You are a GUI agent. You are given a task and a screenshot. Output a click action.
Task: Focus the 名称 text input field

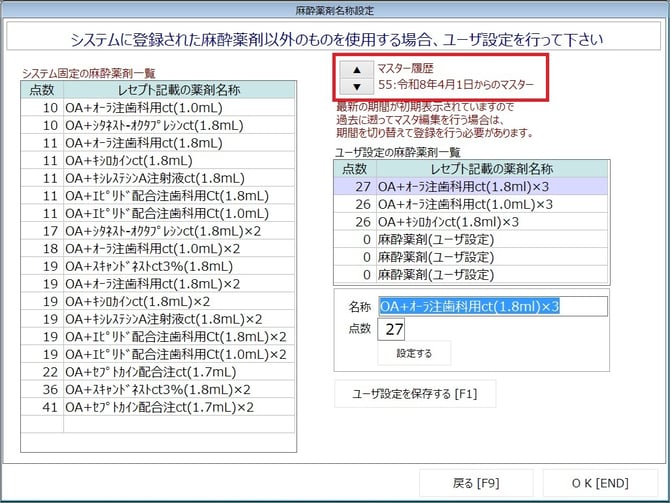492,307
